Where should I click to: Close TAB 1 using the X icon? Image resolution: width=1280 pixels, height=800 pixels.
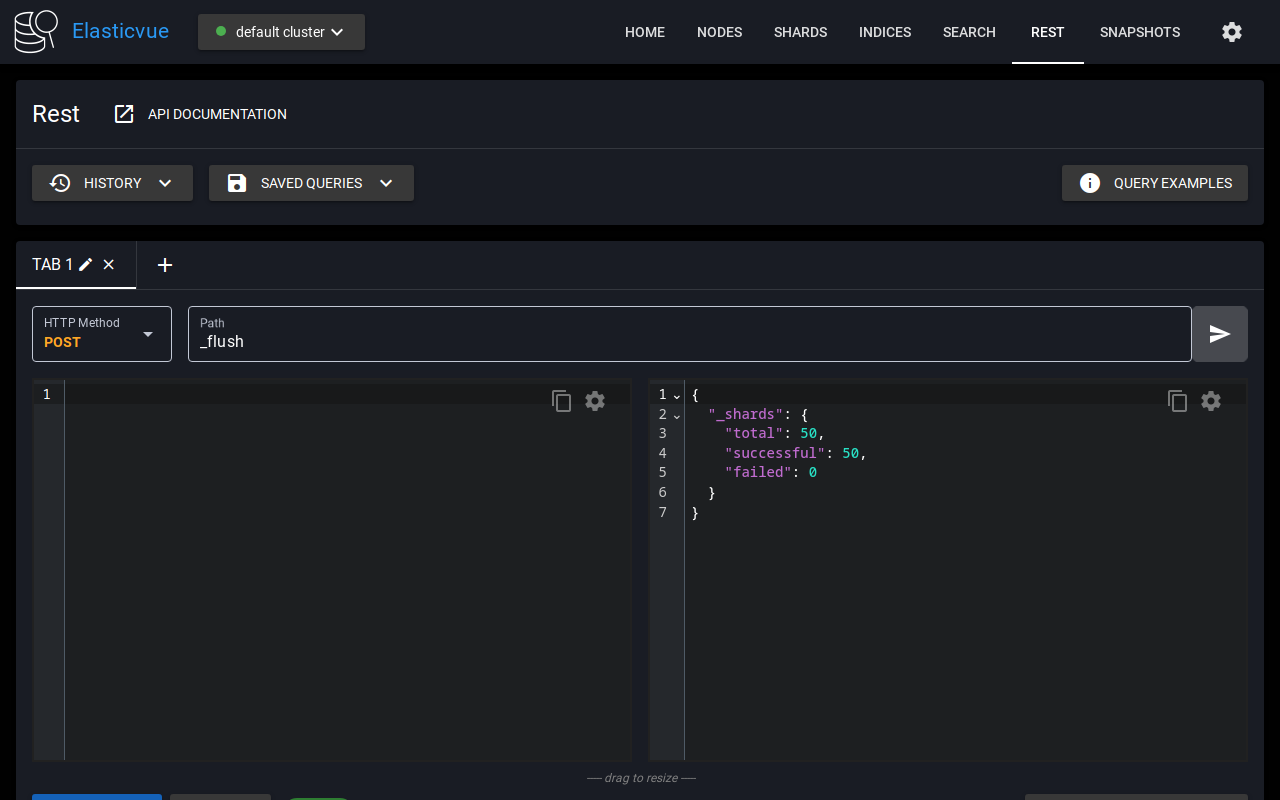109,265
